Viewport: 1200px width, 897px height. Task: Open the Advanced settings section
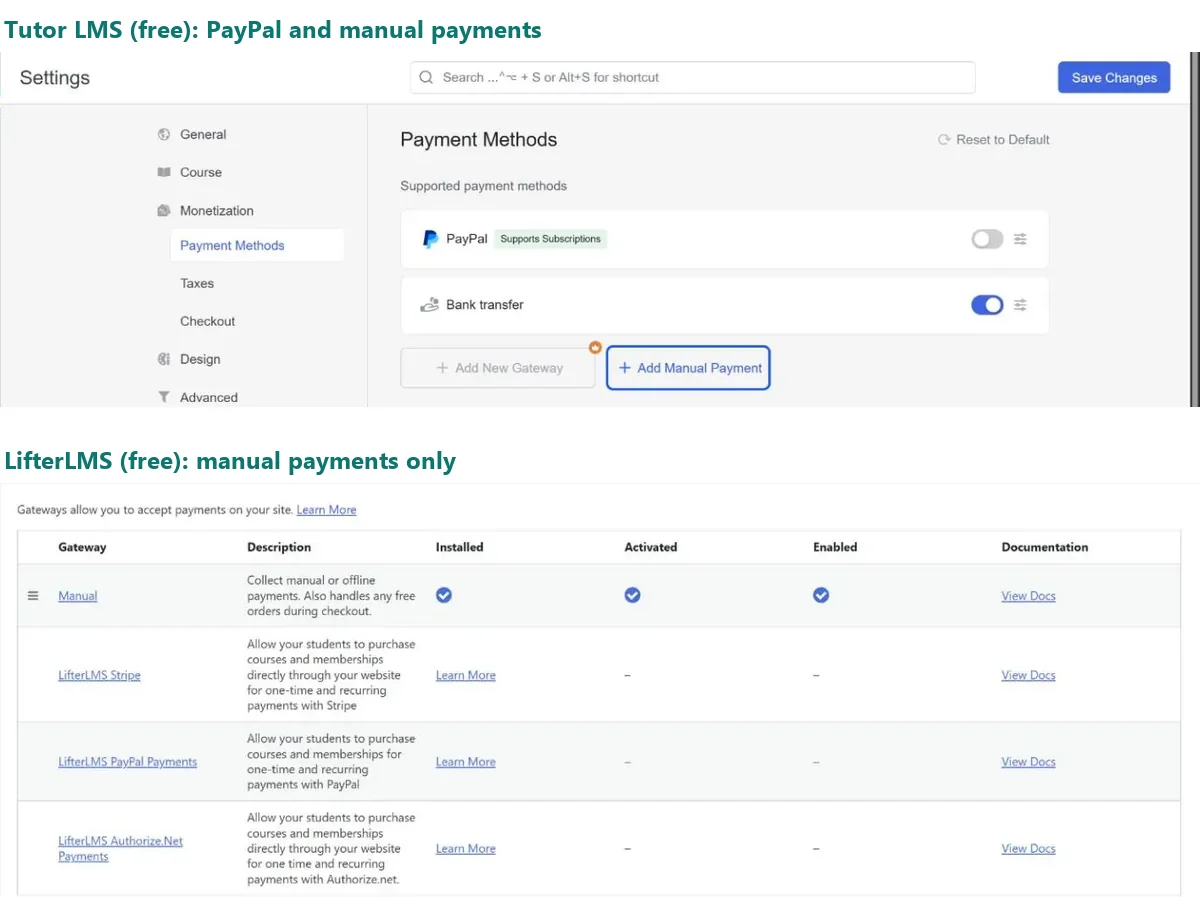click(209, 397)
